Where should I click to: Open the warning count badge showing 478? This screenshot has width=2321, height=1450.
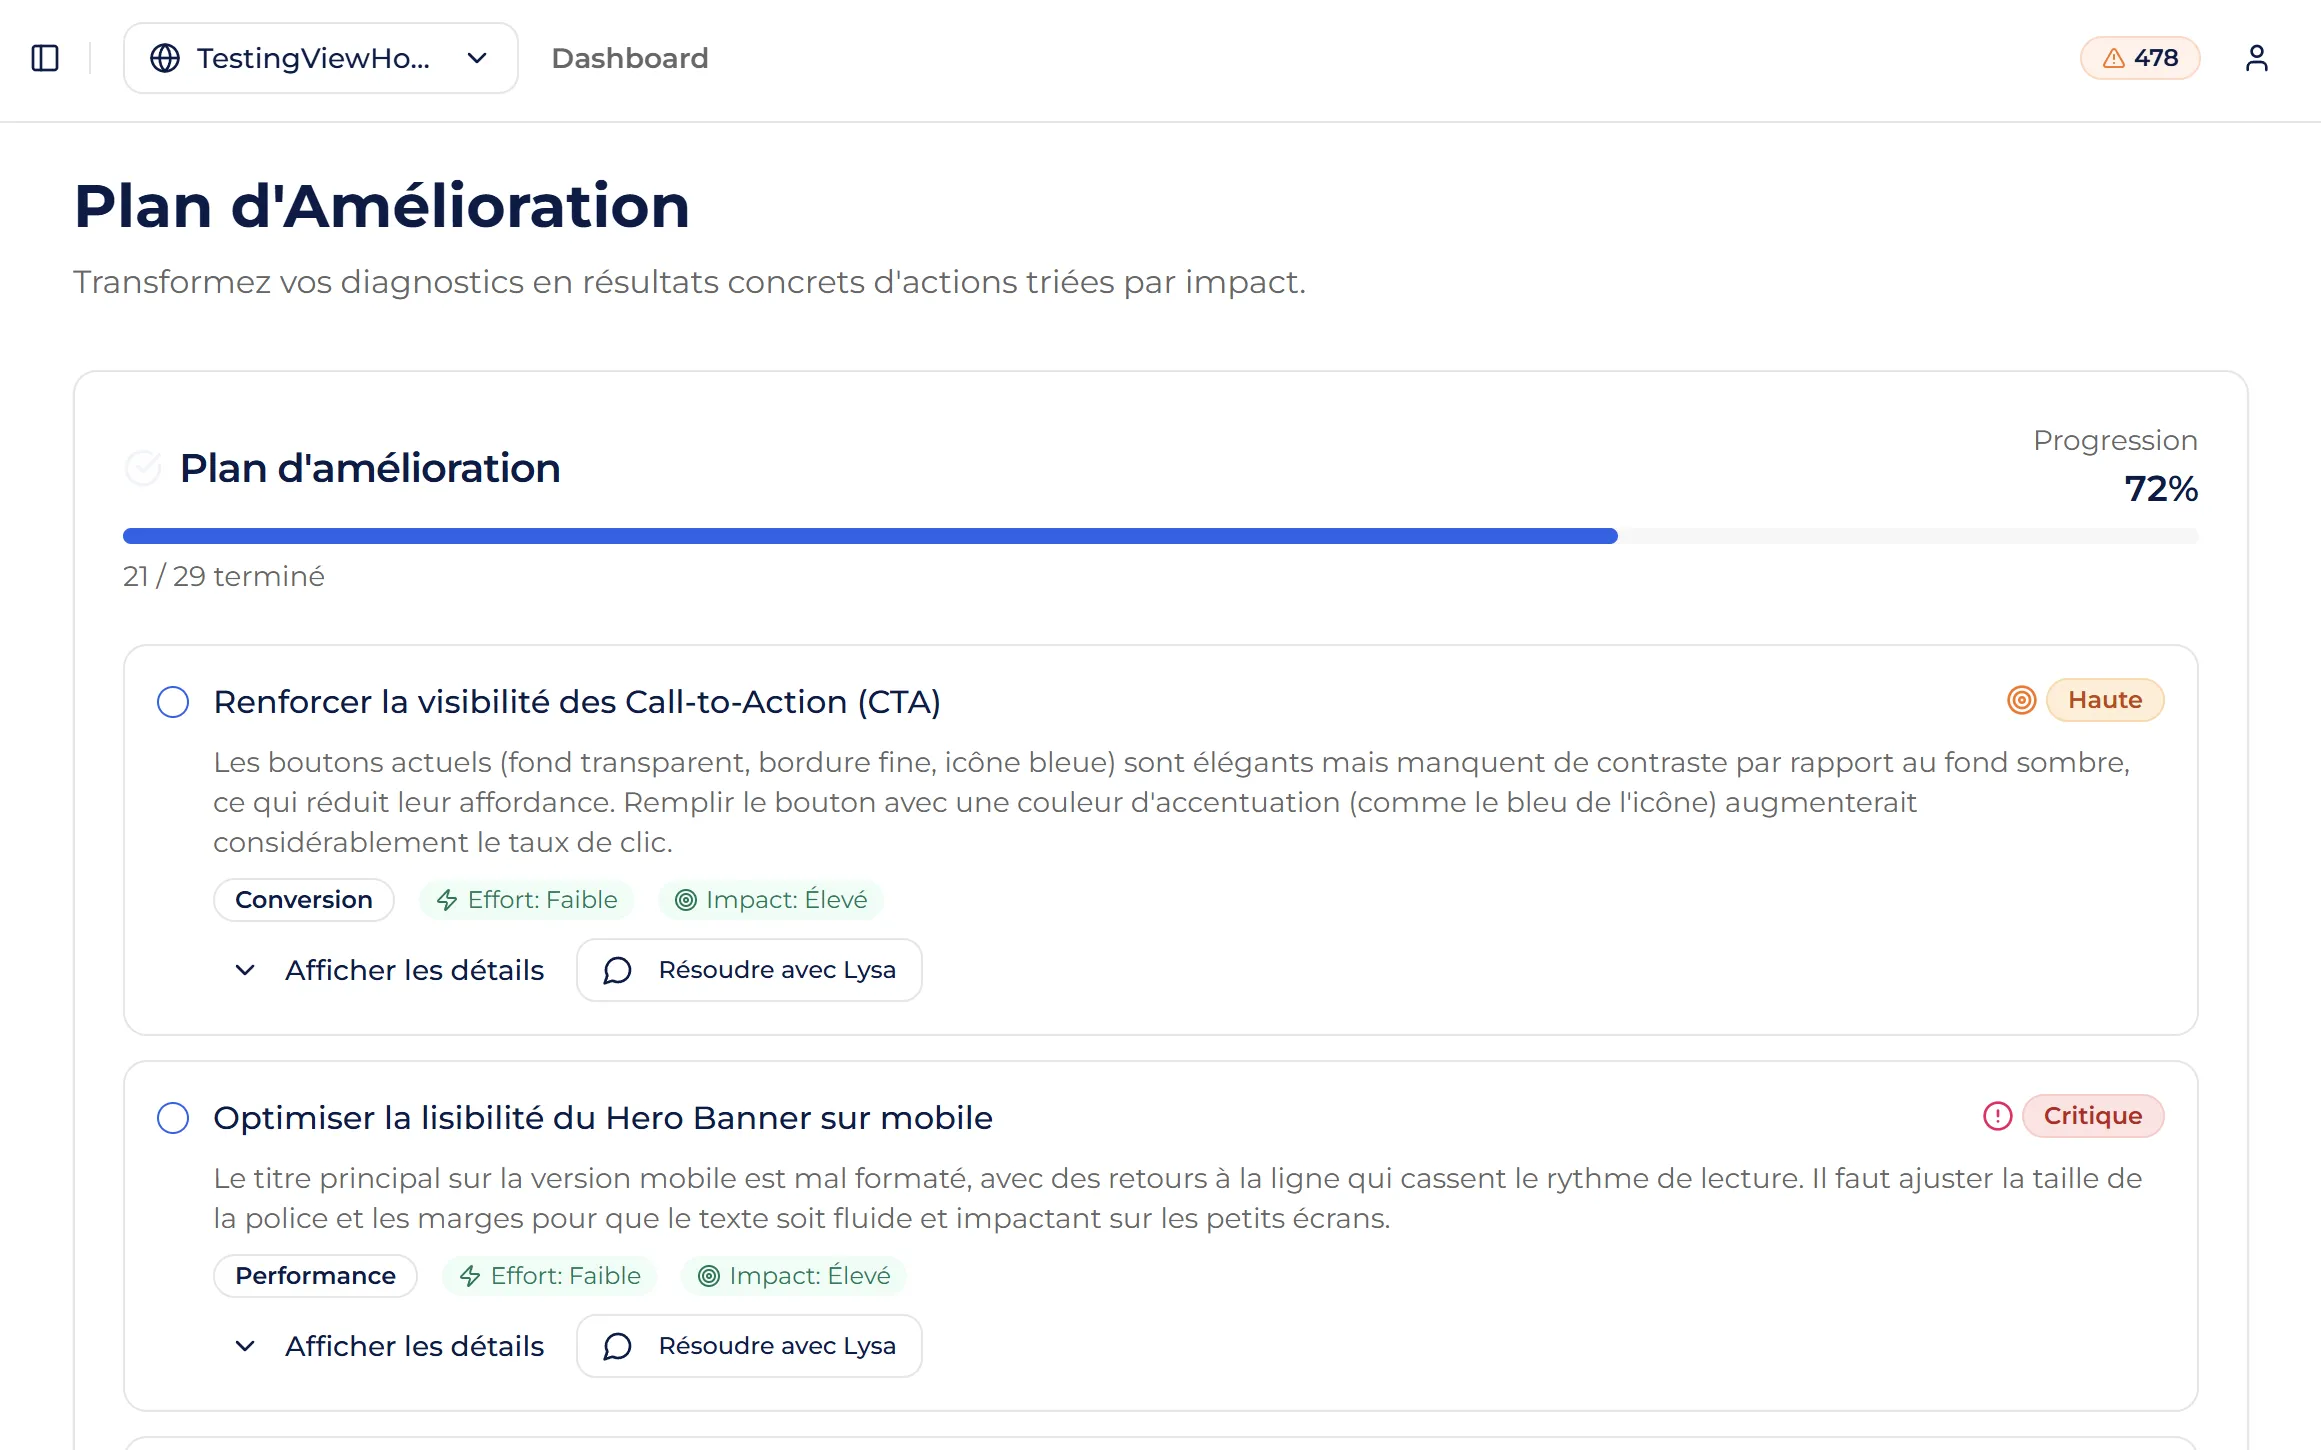[2140, 58]
